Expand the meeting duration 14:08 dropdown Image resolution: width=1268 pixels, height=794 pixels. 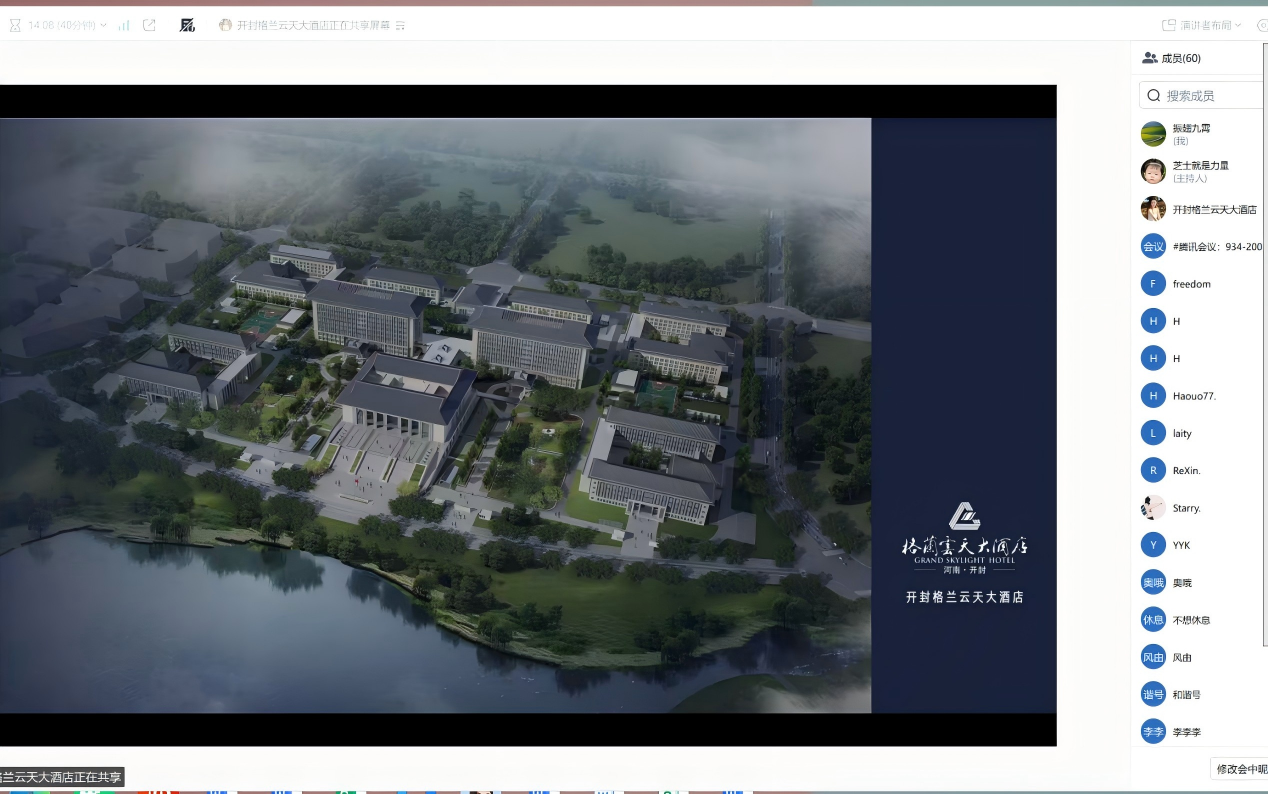click(103, 25)
